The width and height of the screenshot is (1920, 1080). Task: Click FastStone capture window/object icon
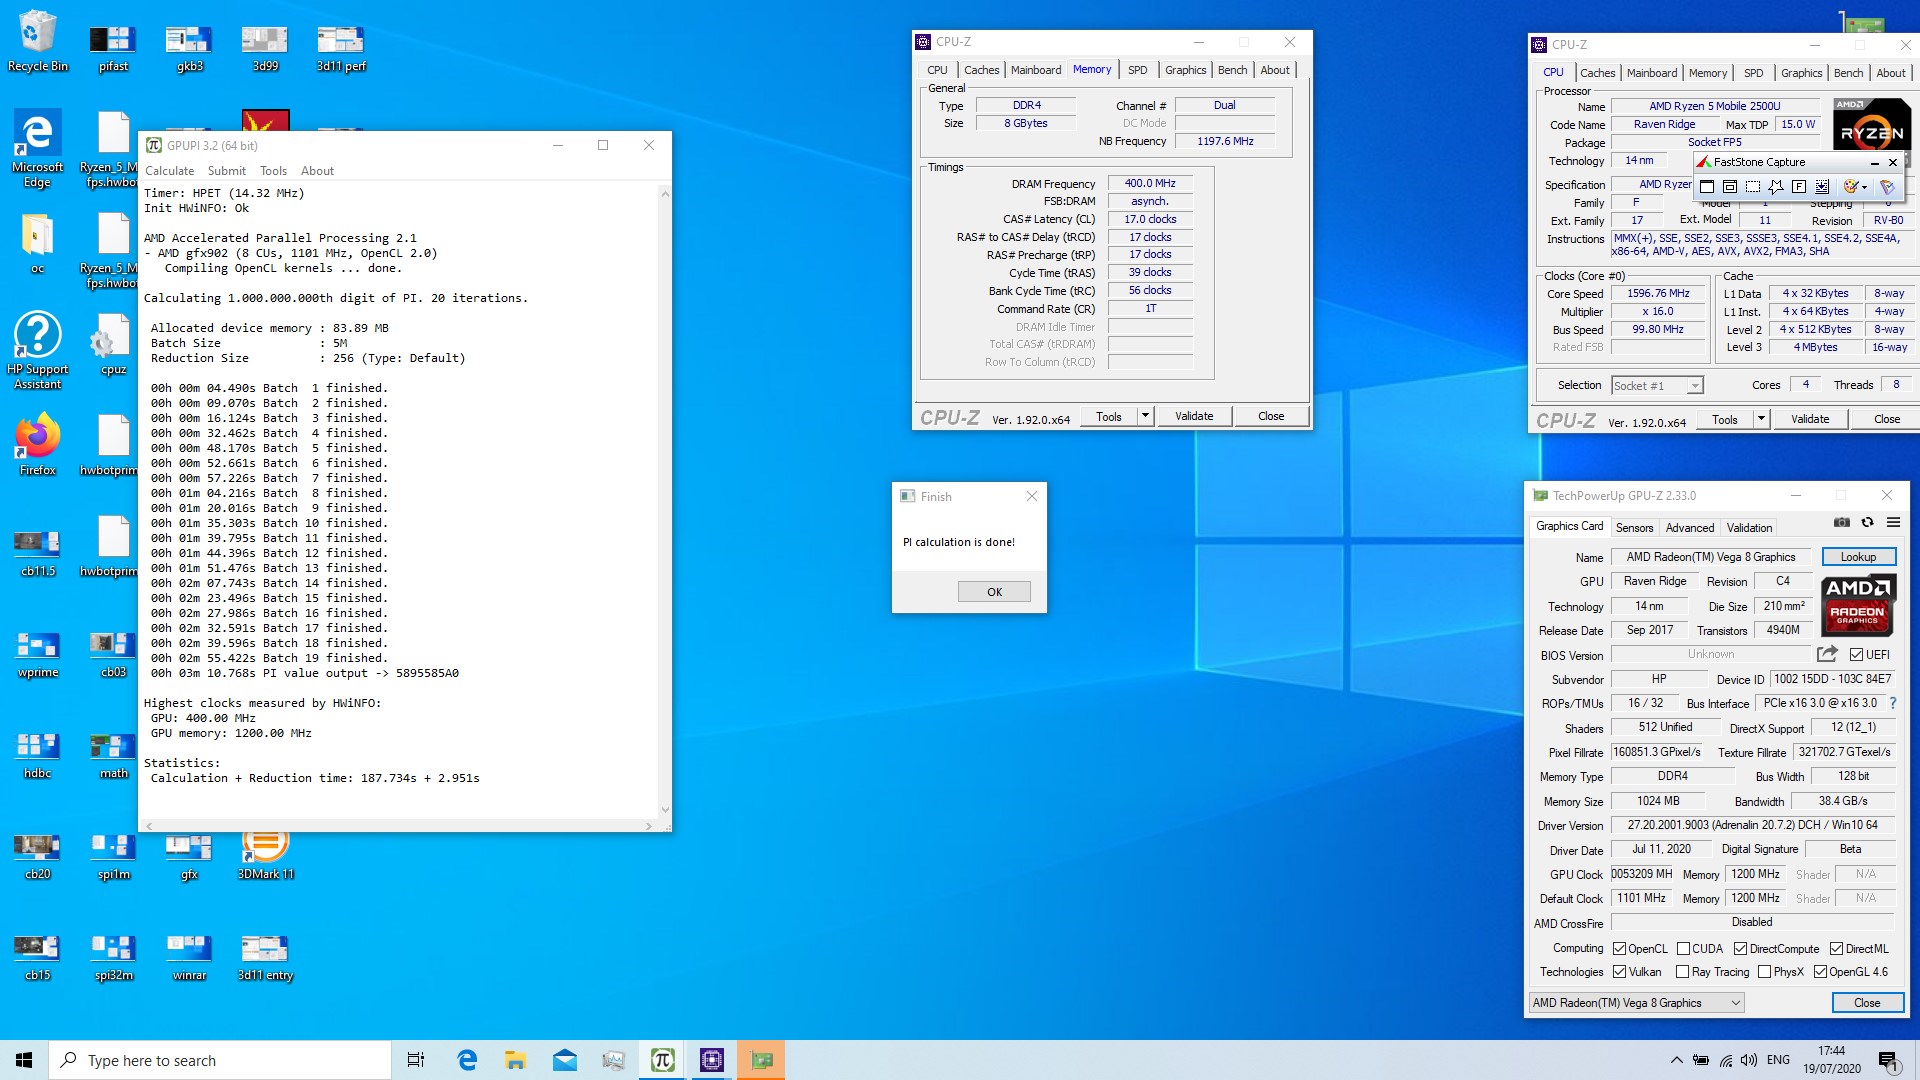tap(1730, 187)
